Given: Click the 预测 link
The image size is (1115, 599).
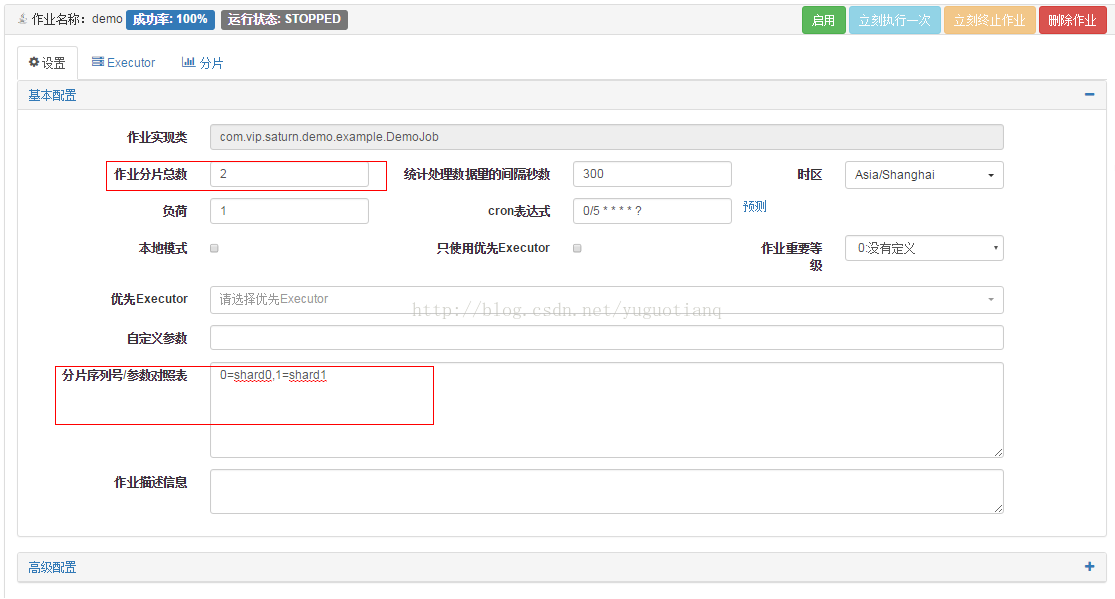Looking at the screenshot, I should pos(754,206).
